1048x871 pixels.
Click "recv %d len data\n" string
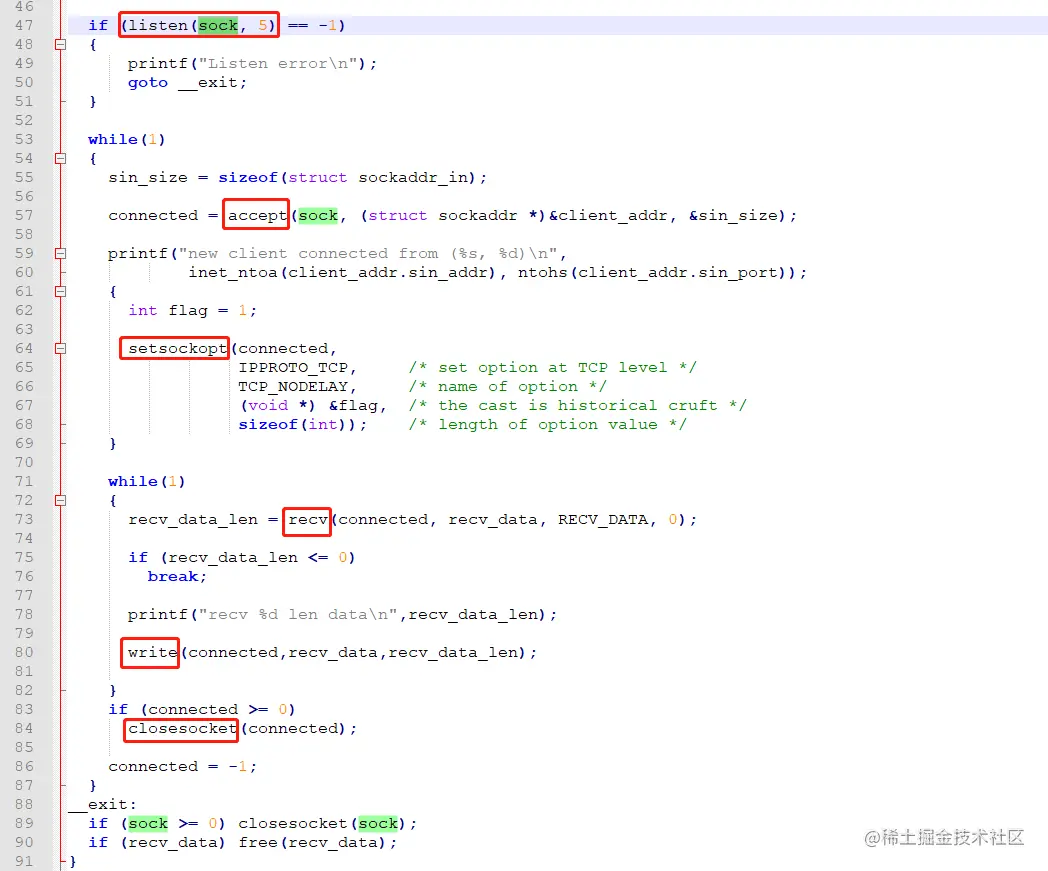[x=298, y=614]
